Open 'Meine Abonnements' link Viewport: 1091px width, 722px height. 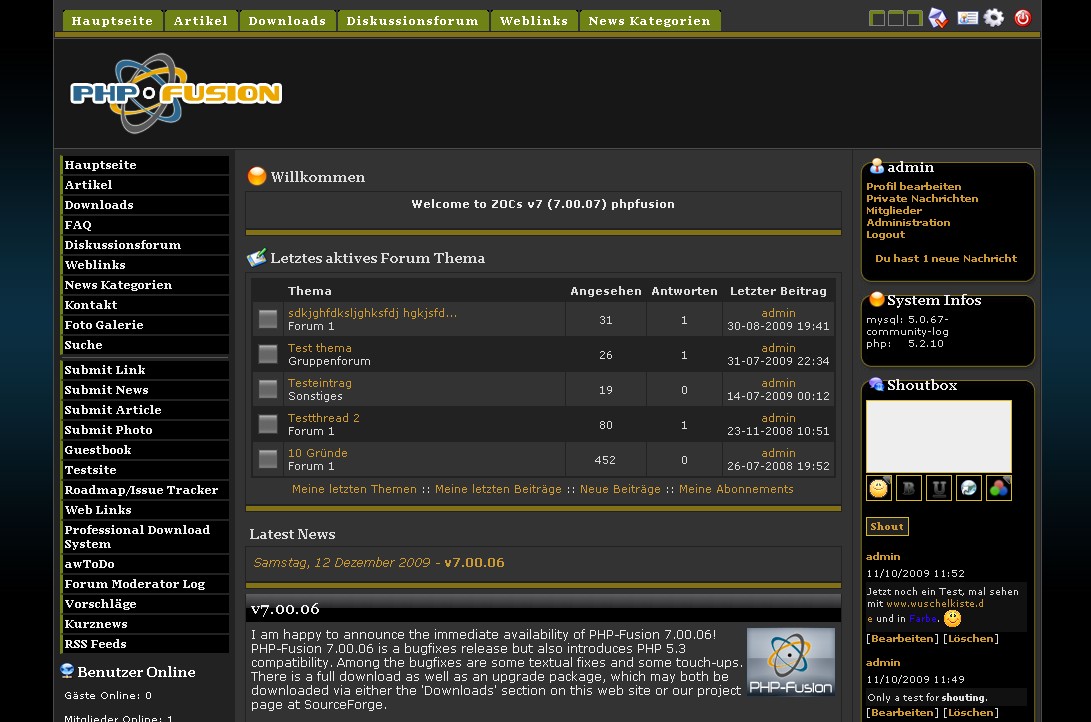[x=736, y=489]
